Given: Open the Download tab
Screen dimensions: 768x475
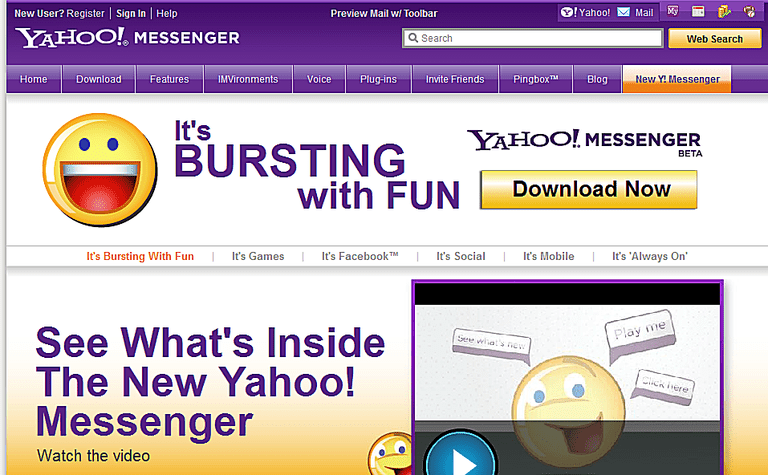Looking at the screenshot, I should [x=98, y=79].
